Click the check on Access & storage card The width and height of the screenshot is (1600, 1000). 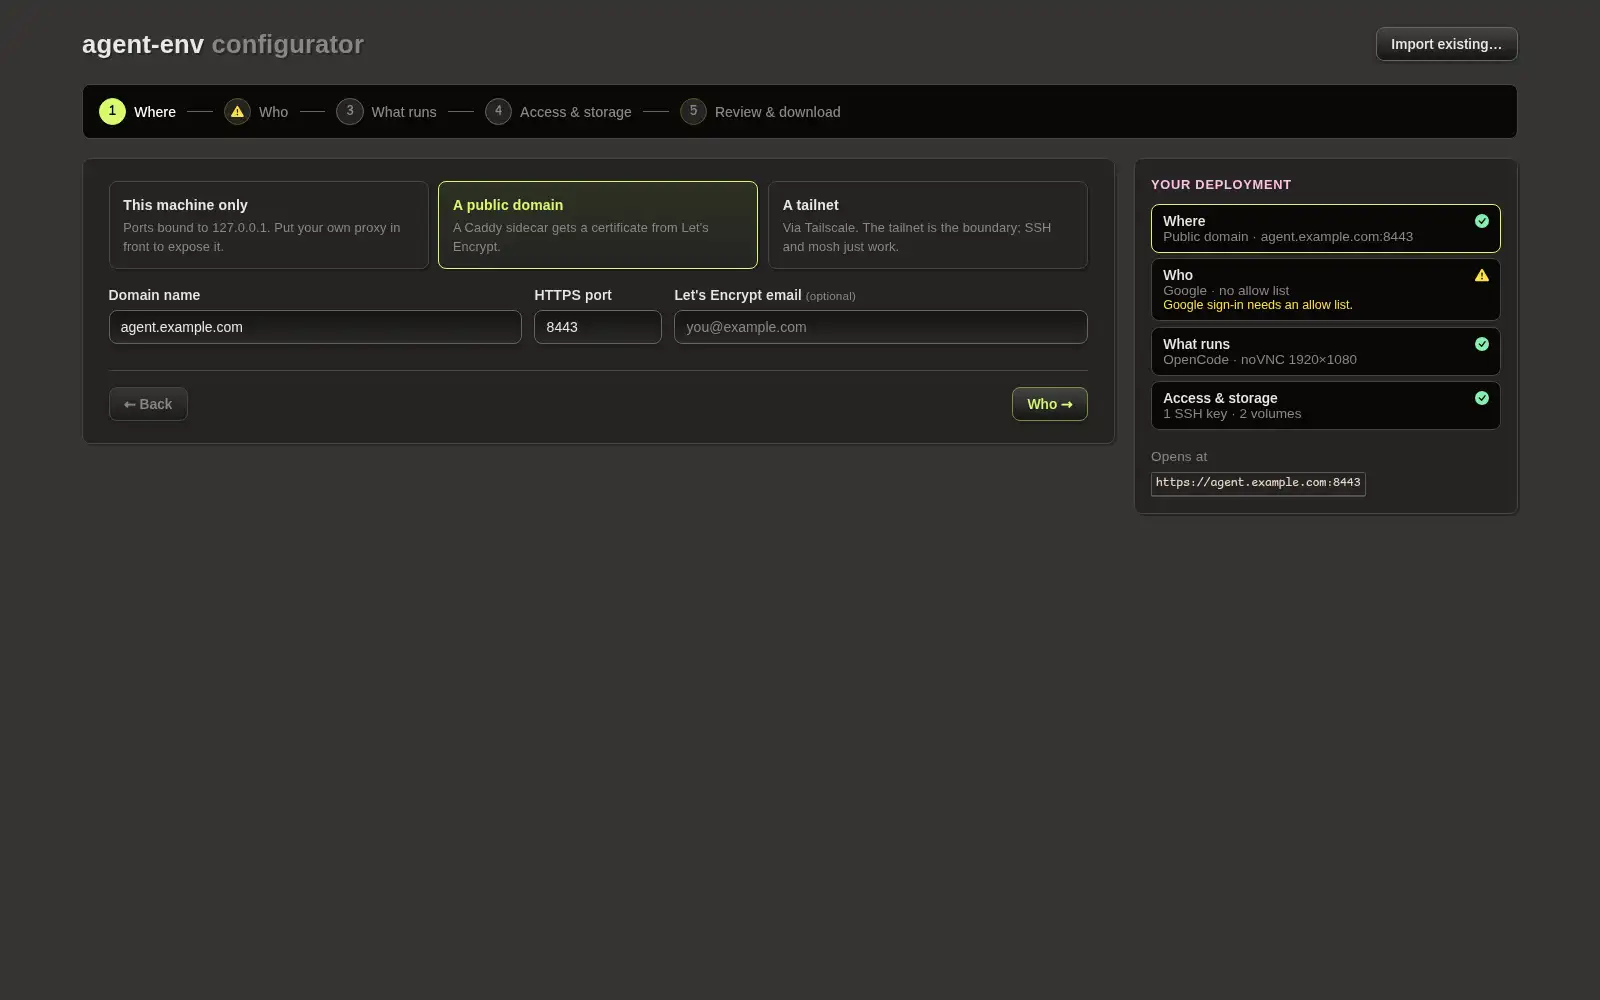1482,398
